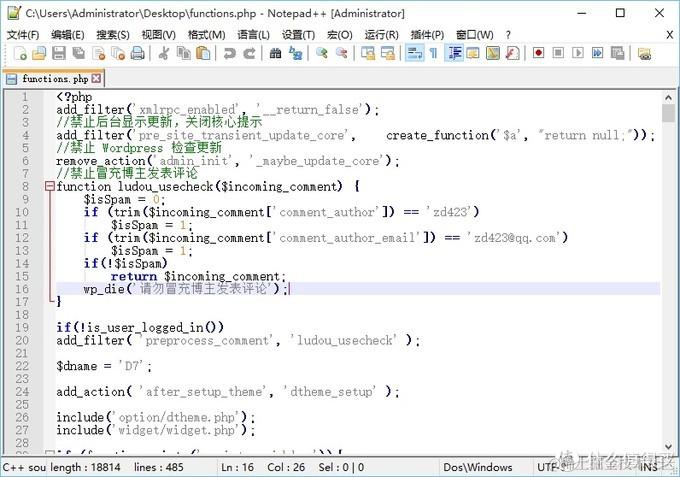Click the "$dname = 'D7';" line

(104, 366)
